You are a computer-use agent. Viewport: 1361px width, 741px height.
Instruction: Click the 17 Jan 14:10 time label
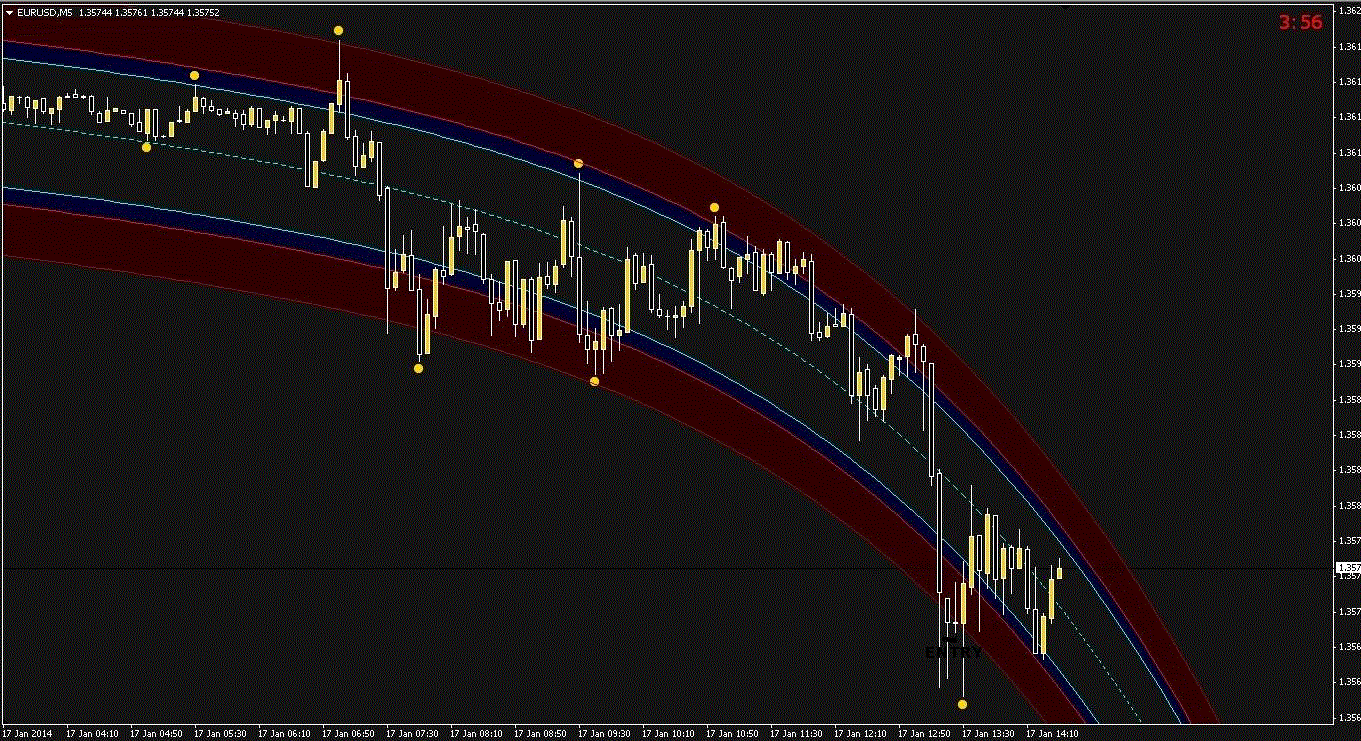point(1052,733)
